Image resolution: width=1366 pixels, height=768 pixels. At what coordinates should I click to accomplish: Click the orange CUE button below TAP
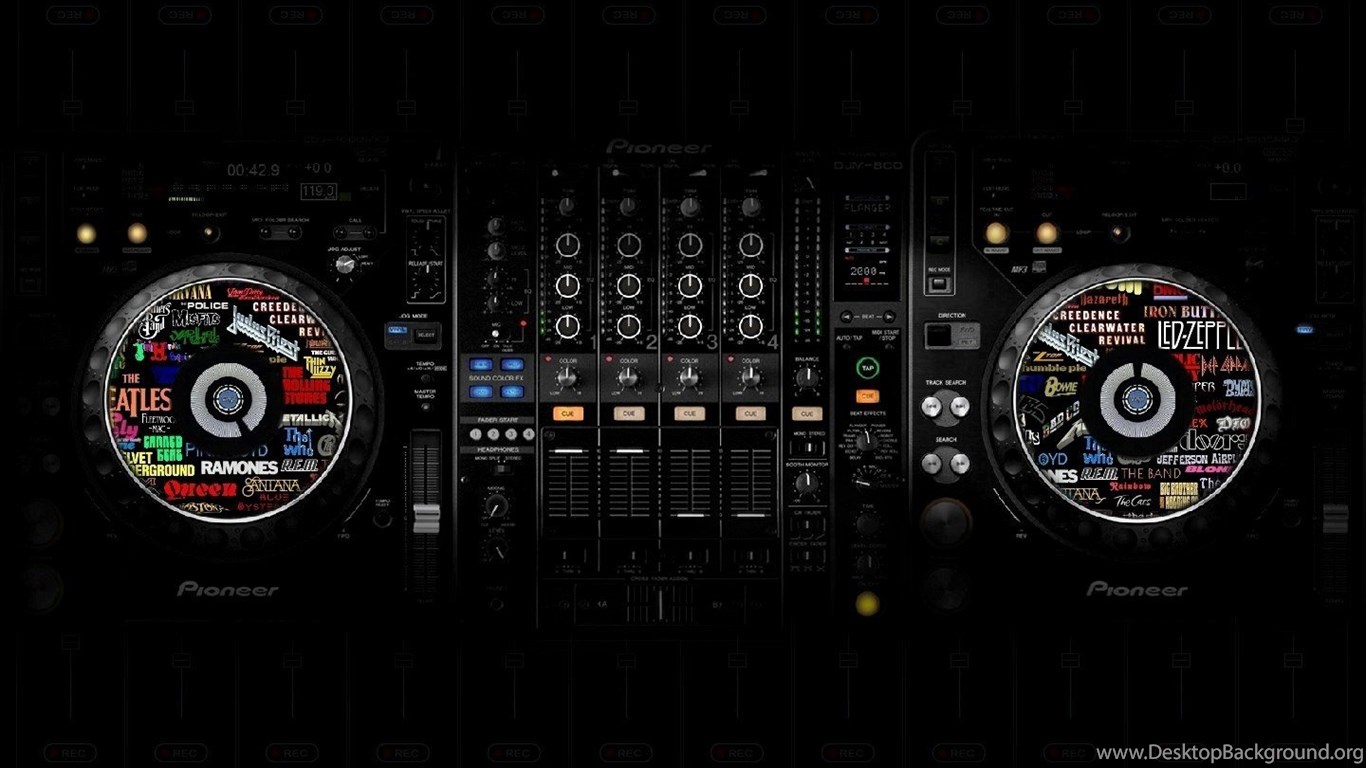(867, 396)
